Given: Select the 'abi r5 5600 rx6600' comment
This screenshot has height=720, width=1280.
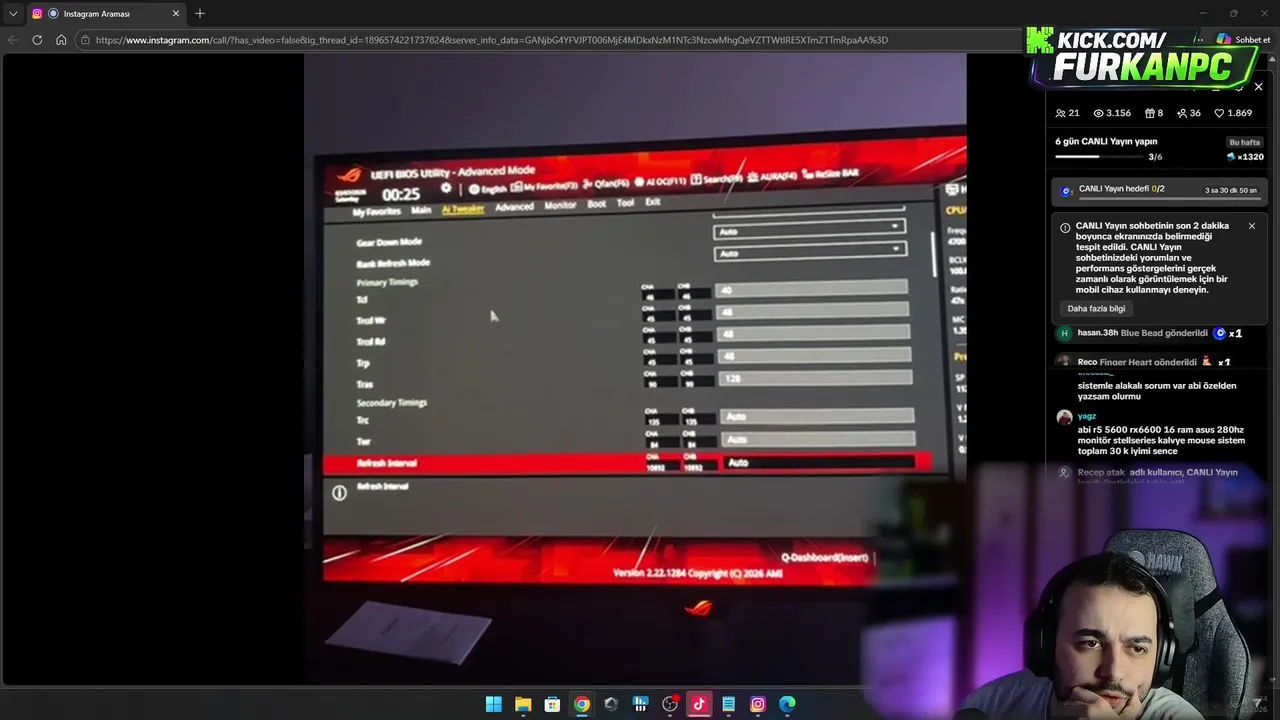Looking at the screenshot, I should (1161, 440).
